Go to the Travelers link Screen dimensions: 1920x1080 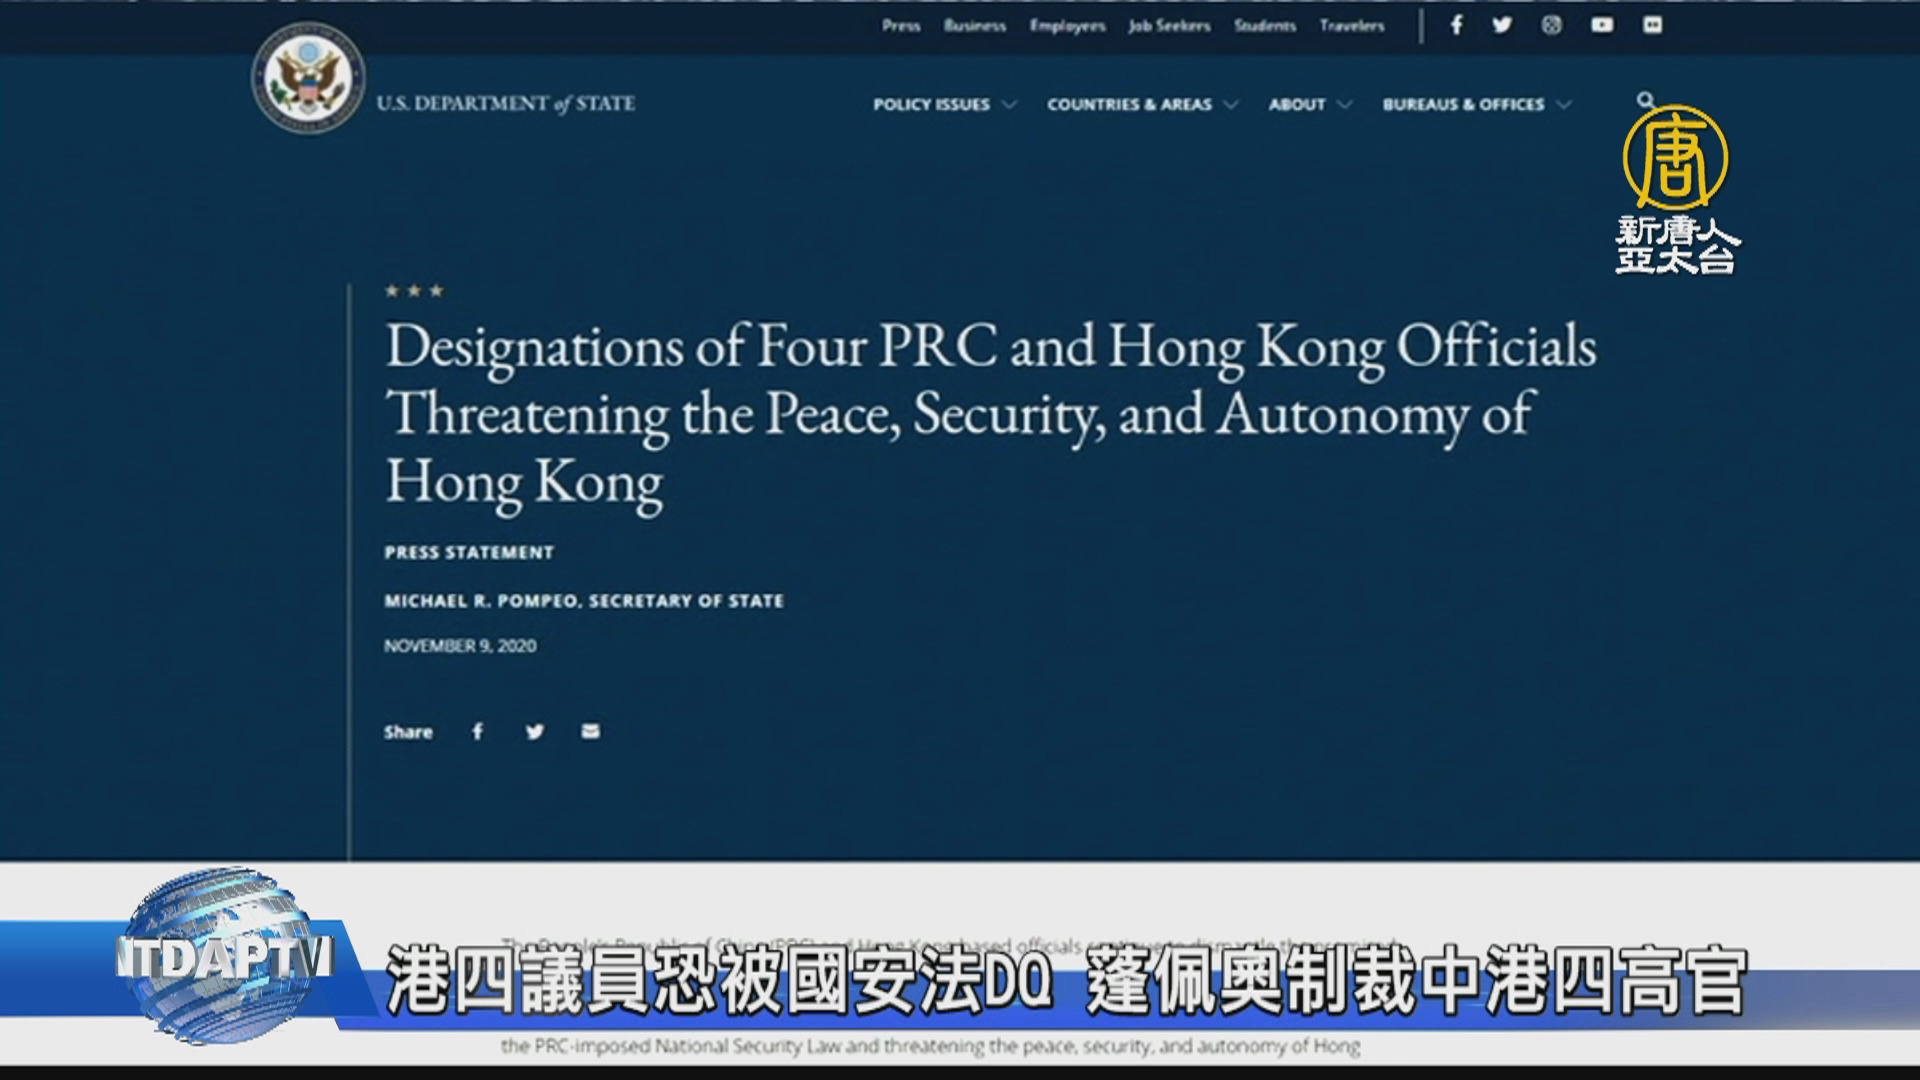point(1351,26)
